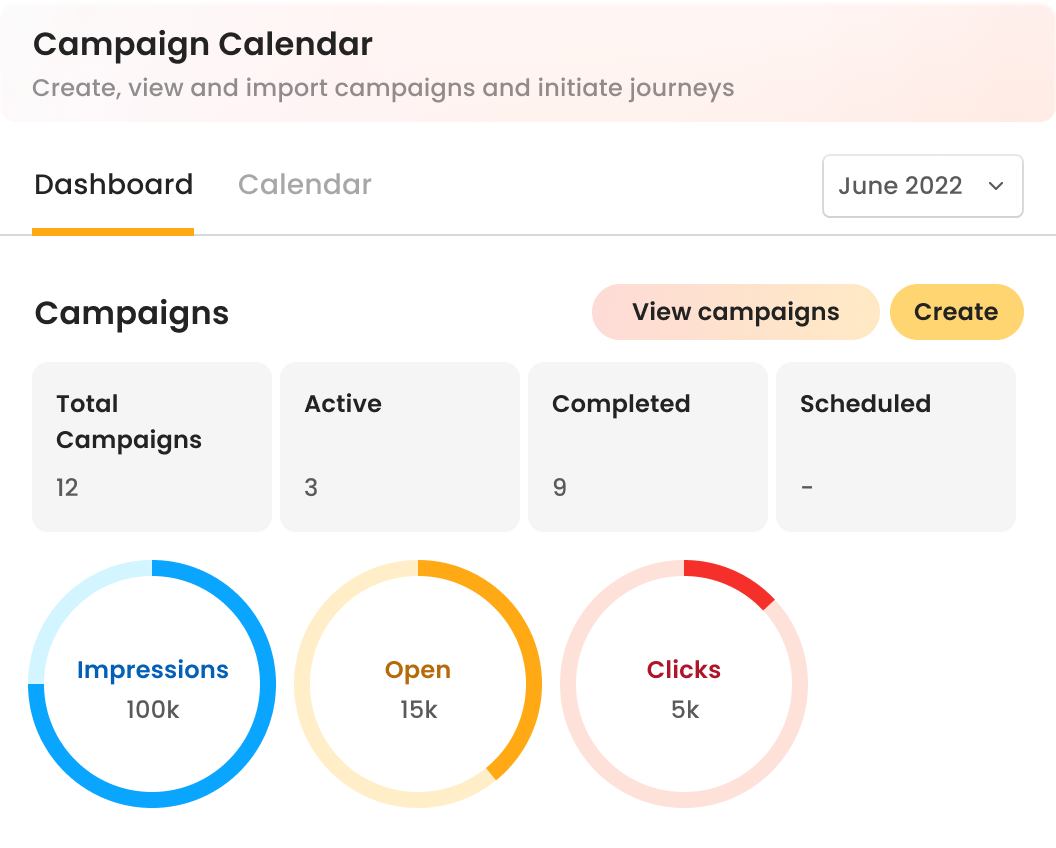Click the 100k impressions value
The image size is (1056, 848).
click(152, 710)
